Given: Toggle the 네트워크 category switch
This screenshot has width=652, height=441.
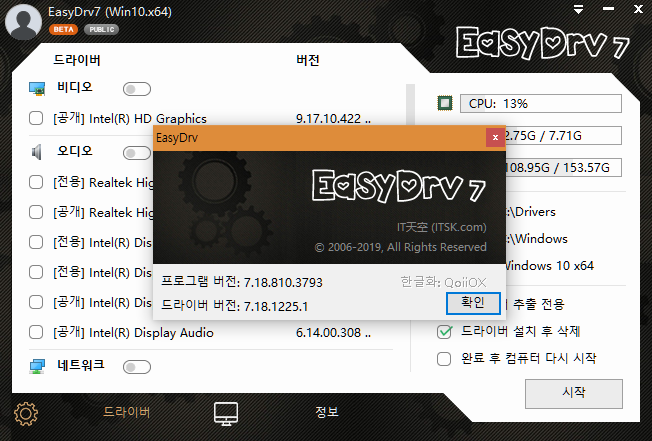Looking at the screenshot, I should click(137, 367).
